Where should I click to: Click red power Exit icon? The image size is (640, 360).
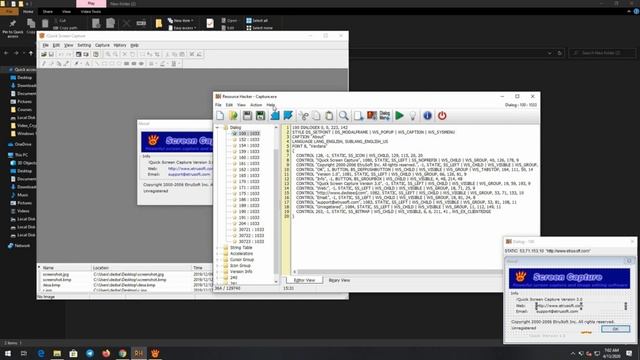(442, 116)
